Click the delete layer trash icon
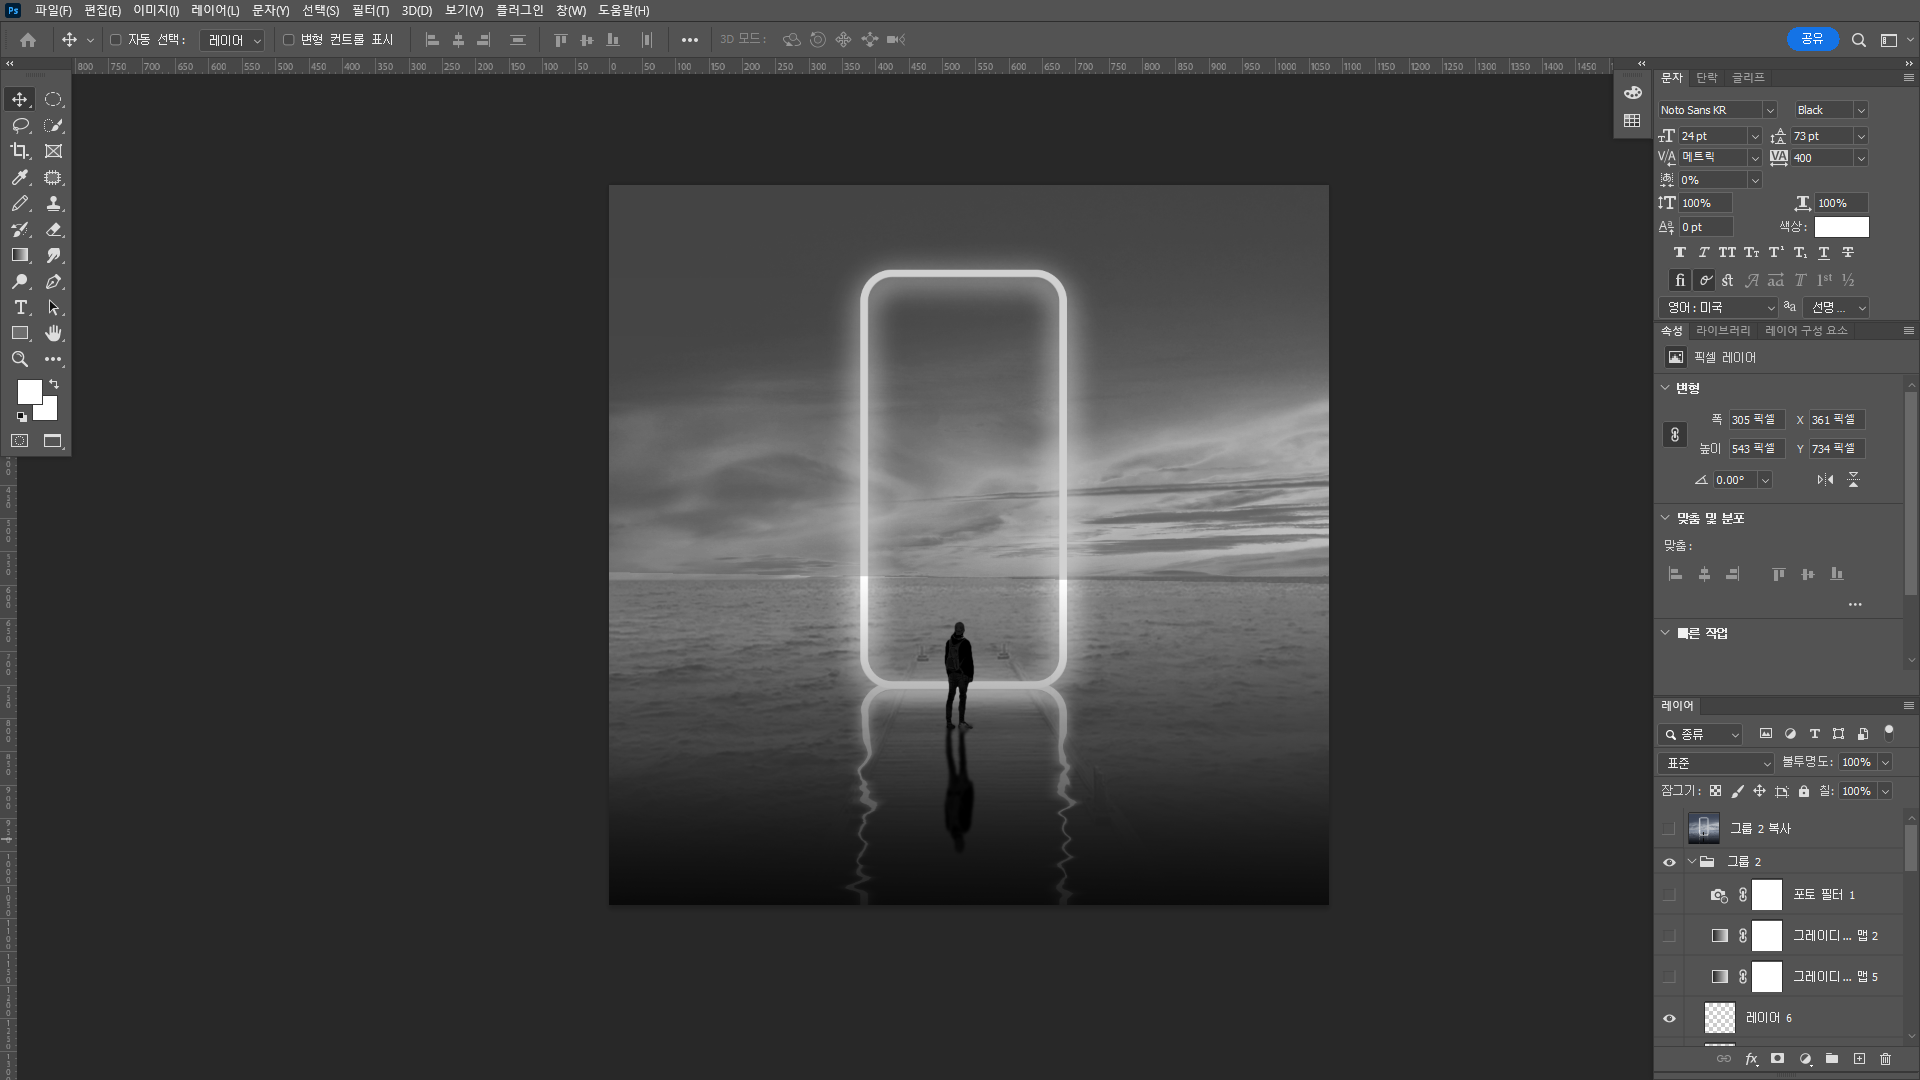Screen dimensions: 1920x1080 [1885, 1058]
